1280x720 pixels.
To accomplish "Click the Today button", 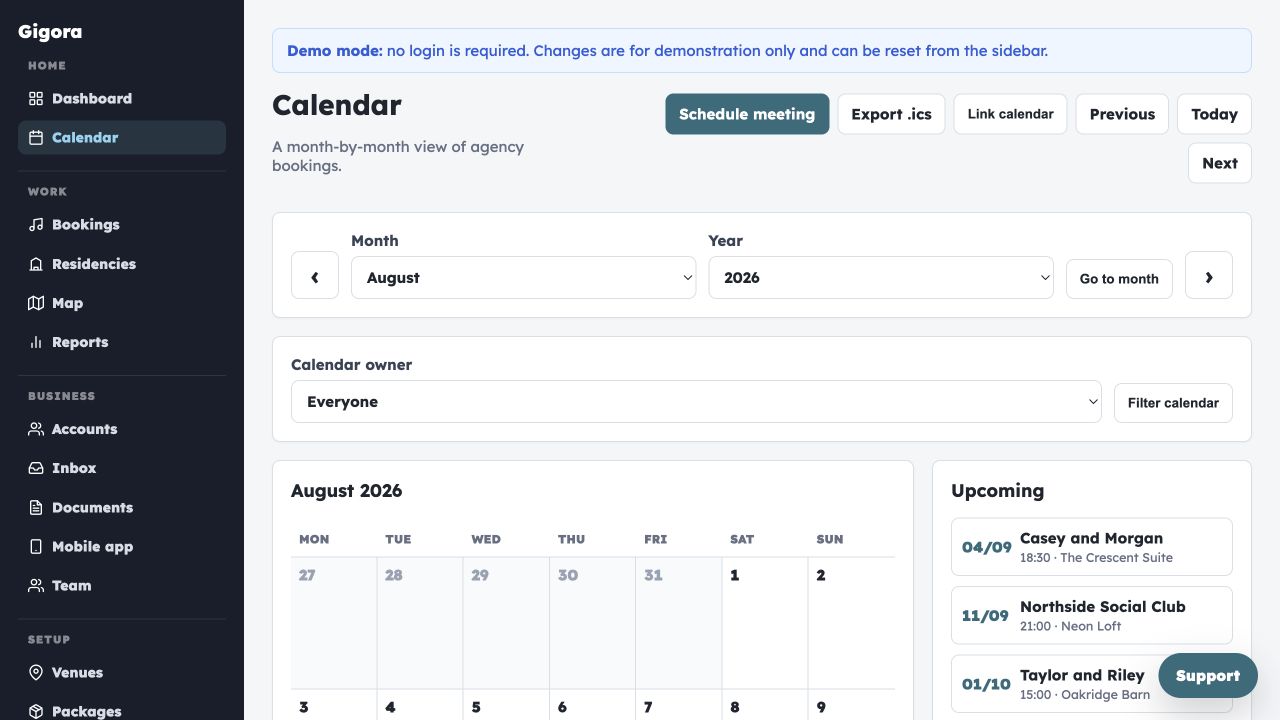I will pyautogui.click(x=1214, y=114).
